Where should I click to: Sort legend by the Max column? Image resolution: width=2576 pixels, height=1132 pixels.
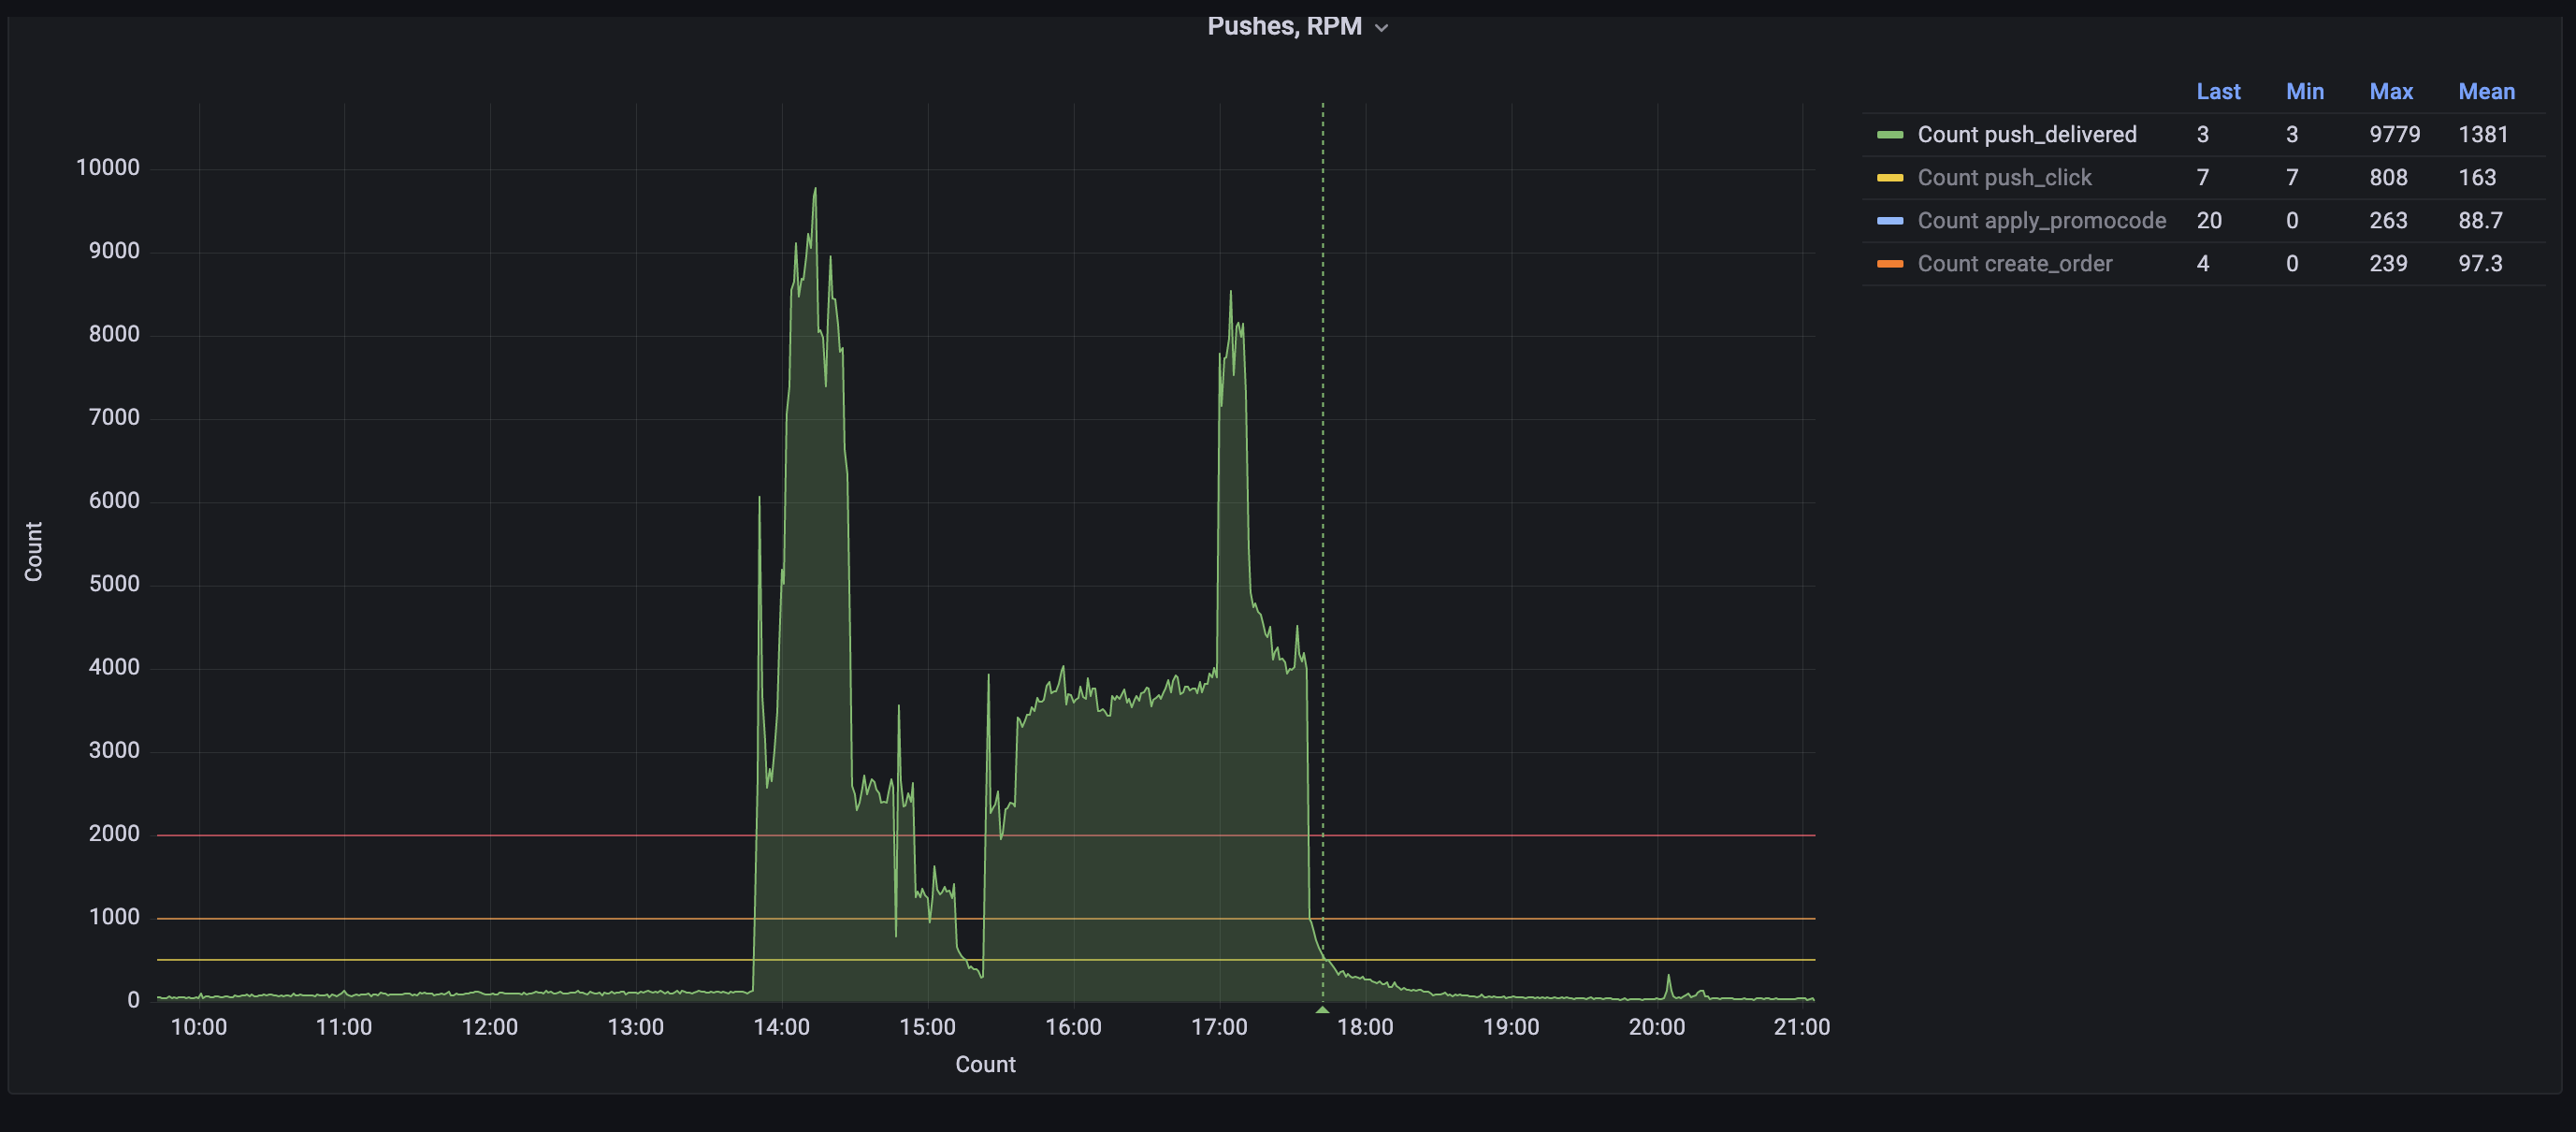[x=2391, y=91]
